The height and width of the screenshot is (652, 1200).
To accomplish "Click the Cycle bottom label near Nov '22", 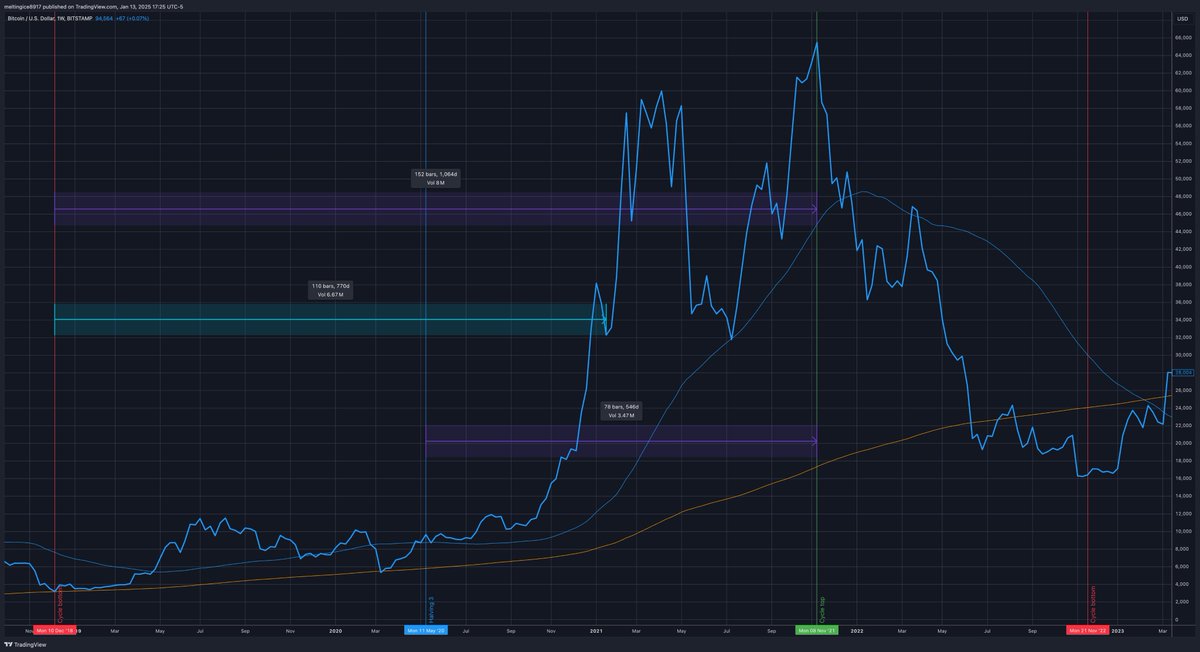I will [x=1093, y=605].
